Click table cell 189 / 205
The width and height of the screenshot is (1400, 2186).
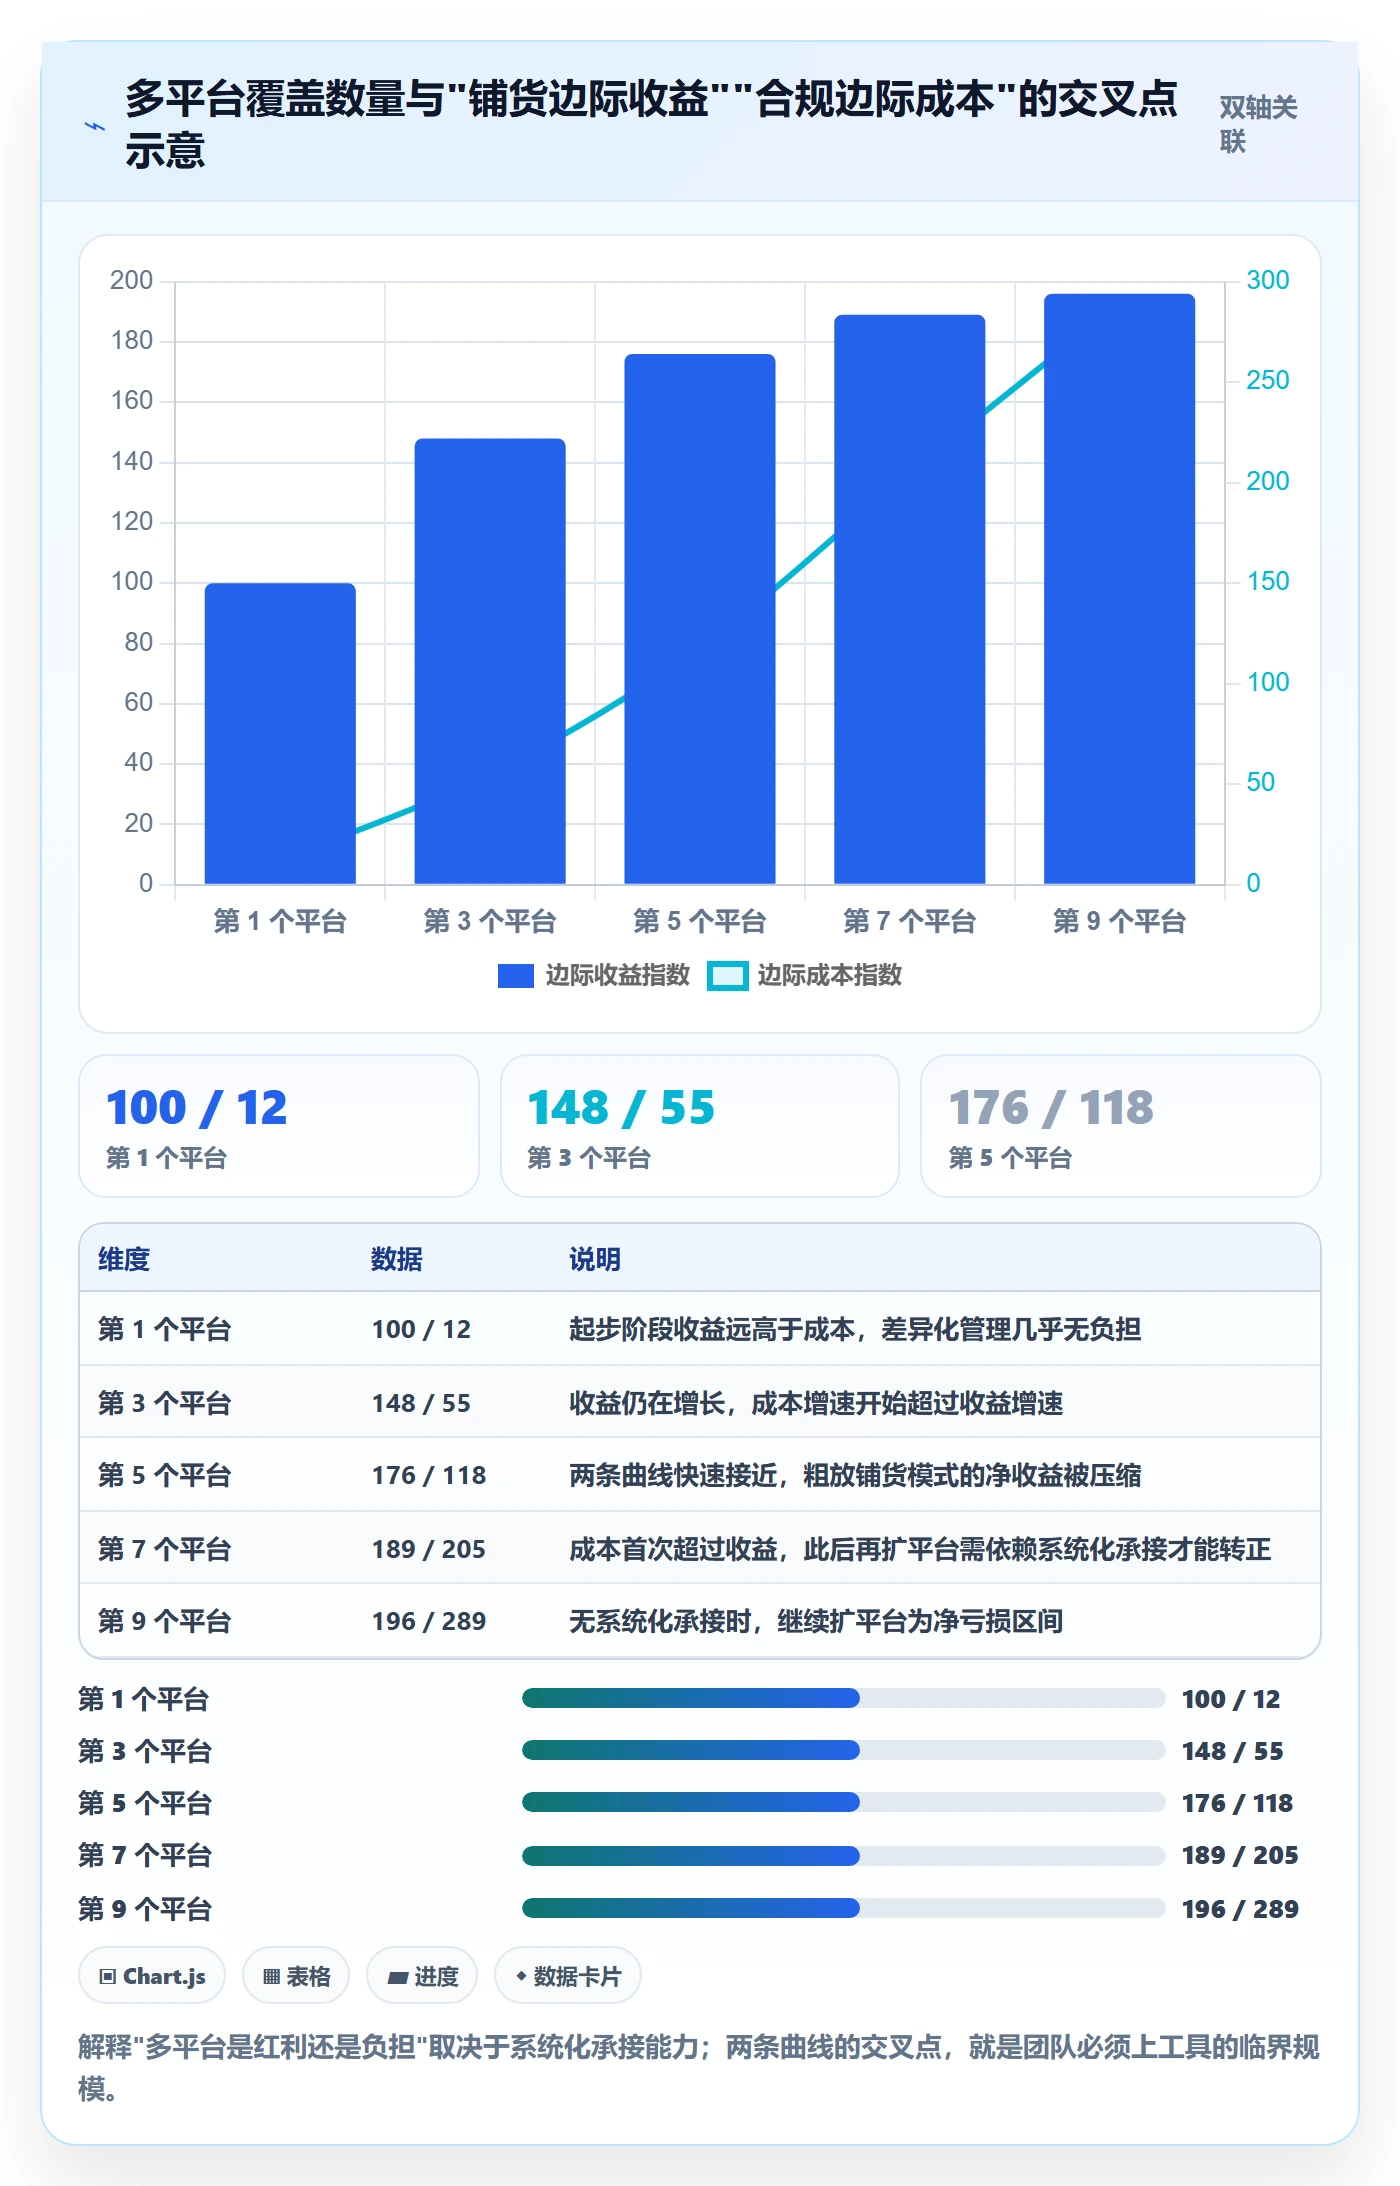click(x=429, y=1549)
